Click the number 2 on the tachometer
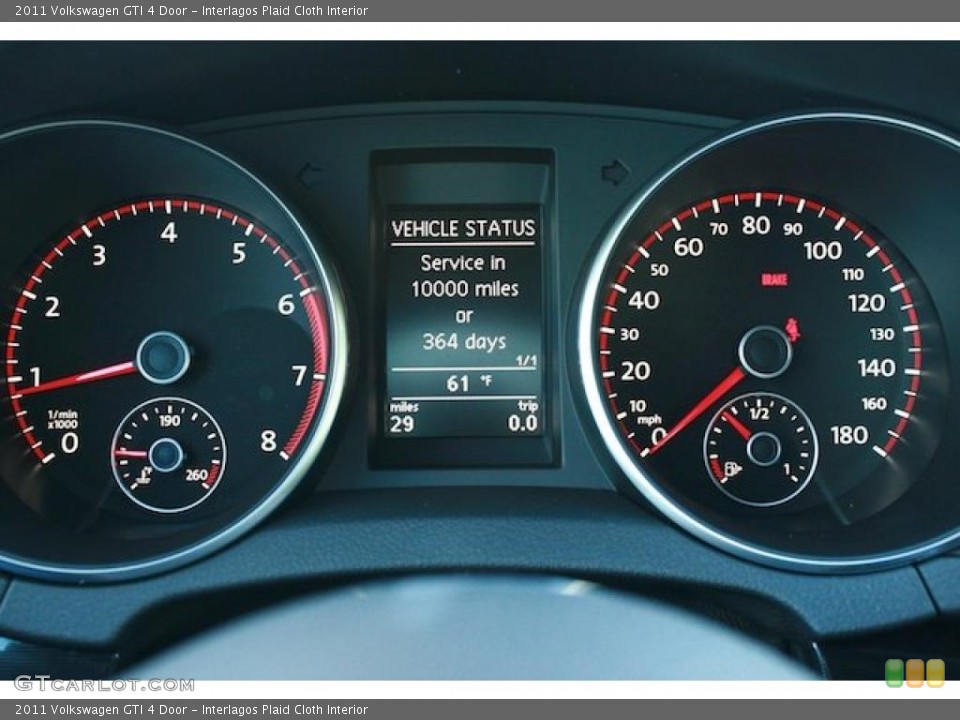 53,307
